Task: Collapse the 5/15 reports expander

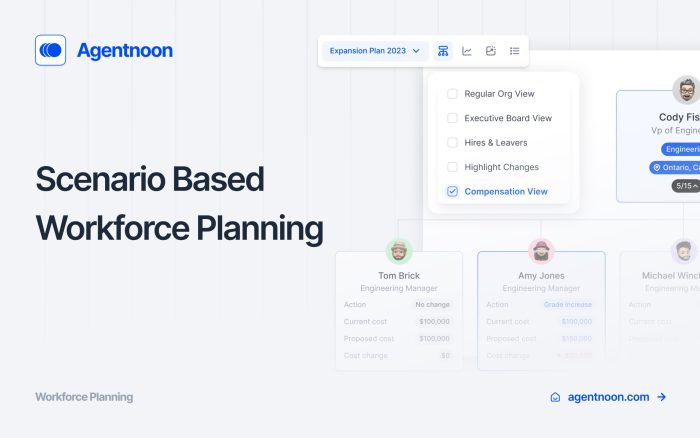Action: point(686,186)
